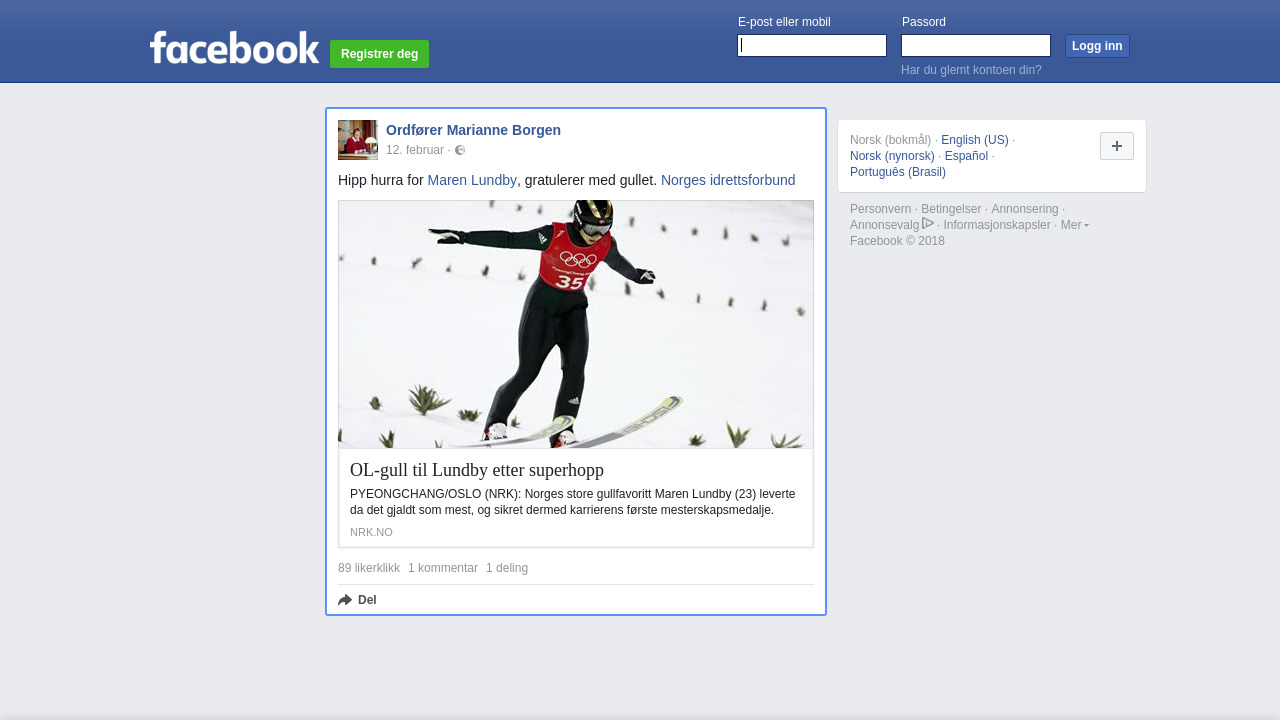1280x720 pixels.
Task: Open the Maren Lundby link
Action: click(x=472, y=180)
